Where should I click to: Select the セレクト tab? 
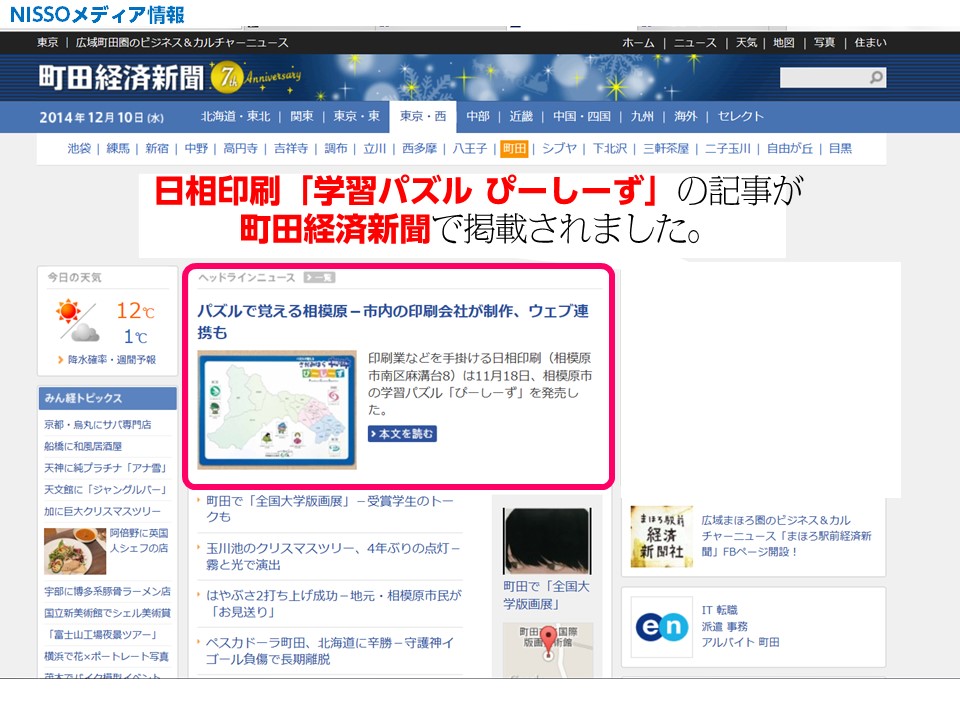(x=740, y=116)
